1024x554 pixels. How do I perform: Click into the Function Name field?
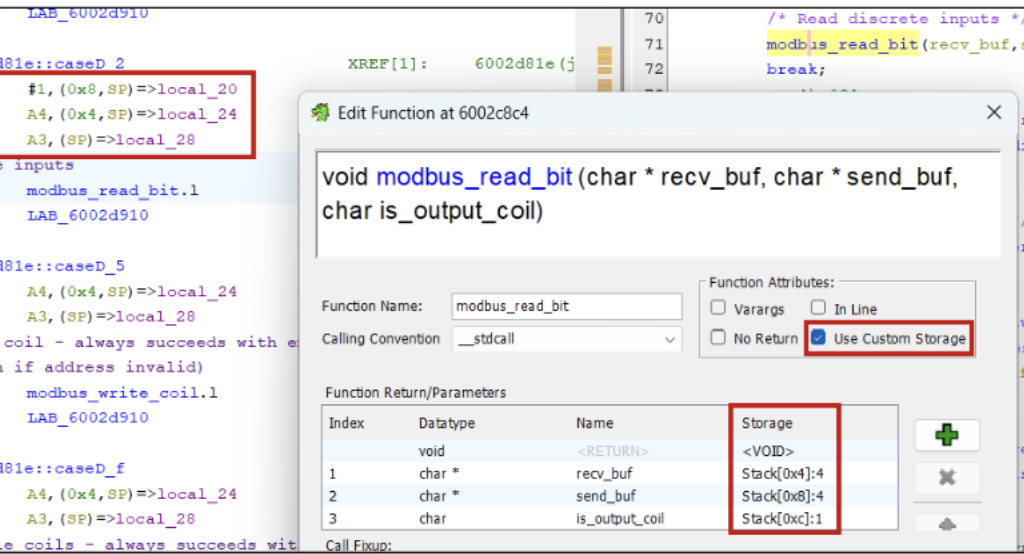566,306
